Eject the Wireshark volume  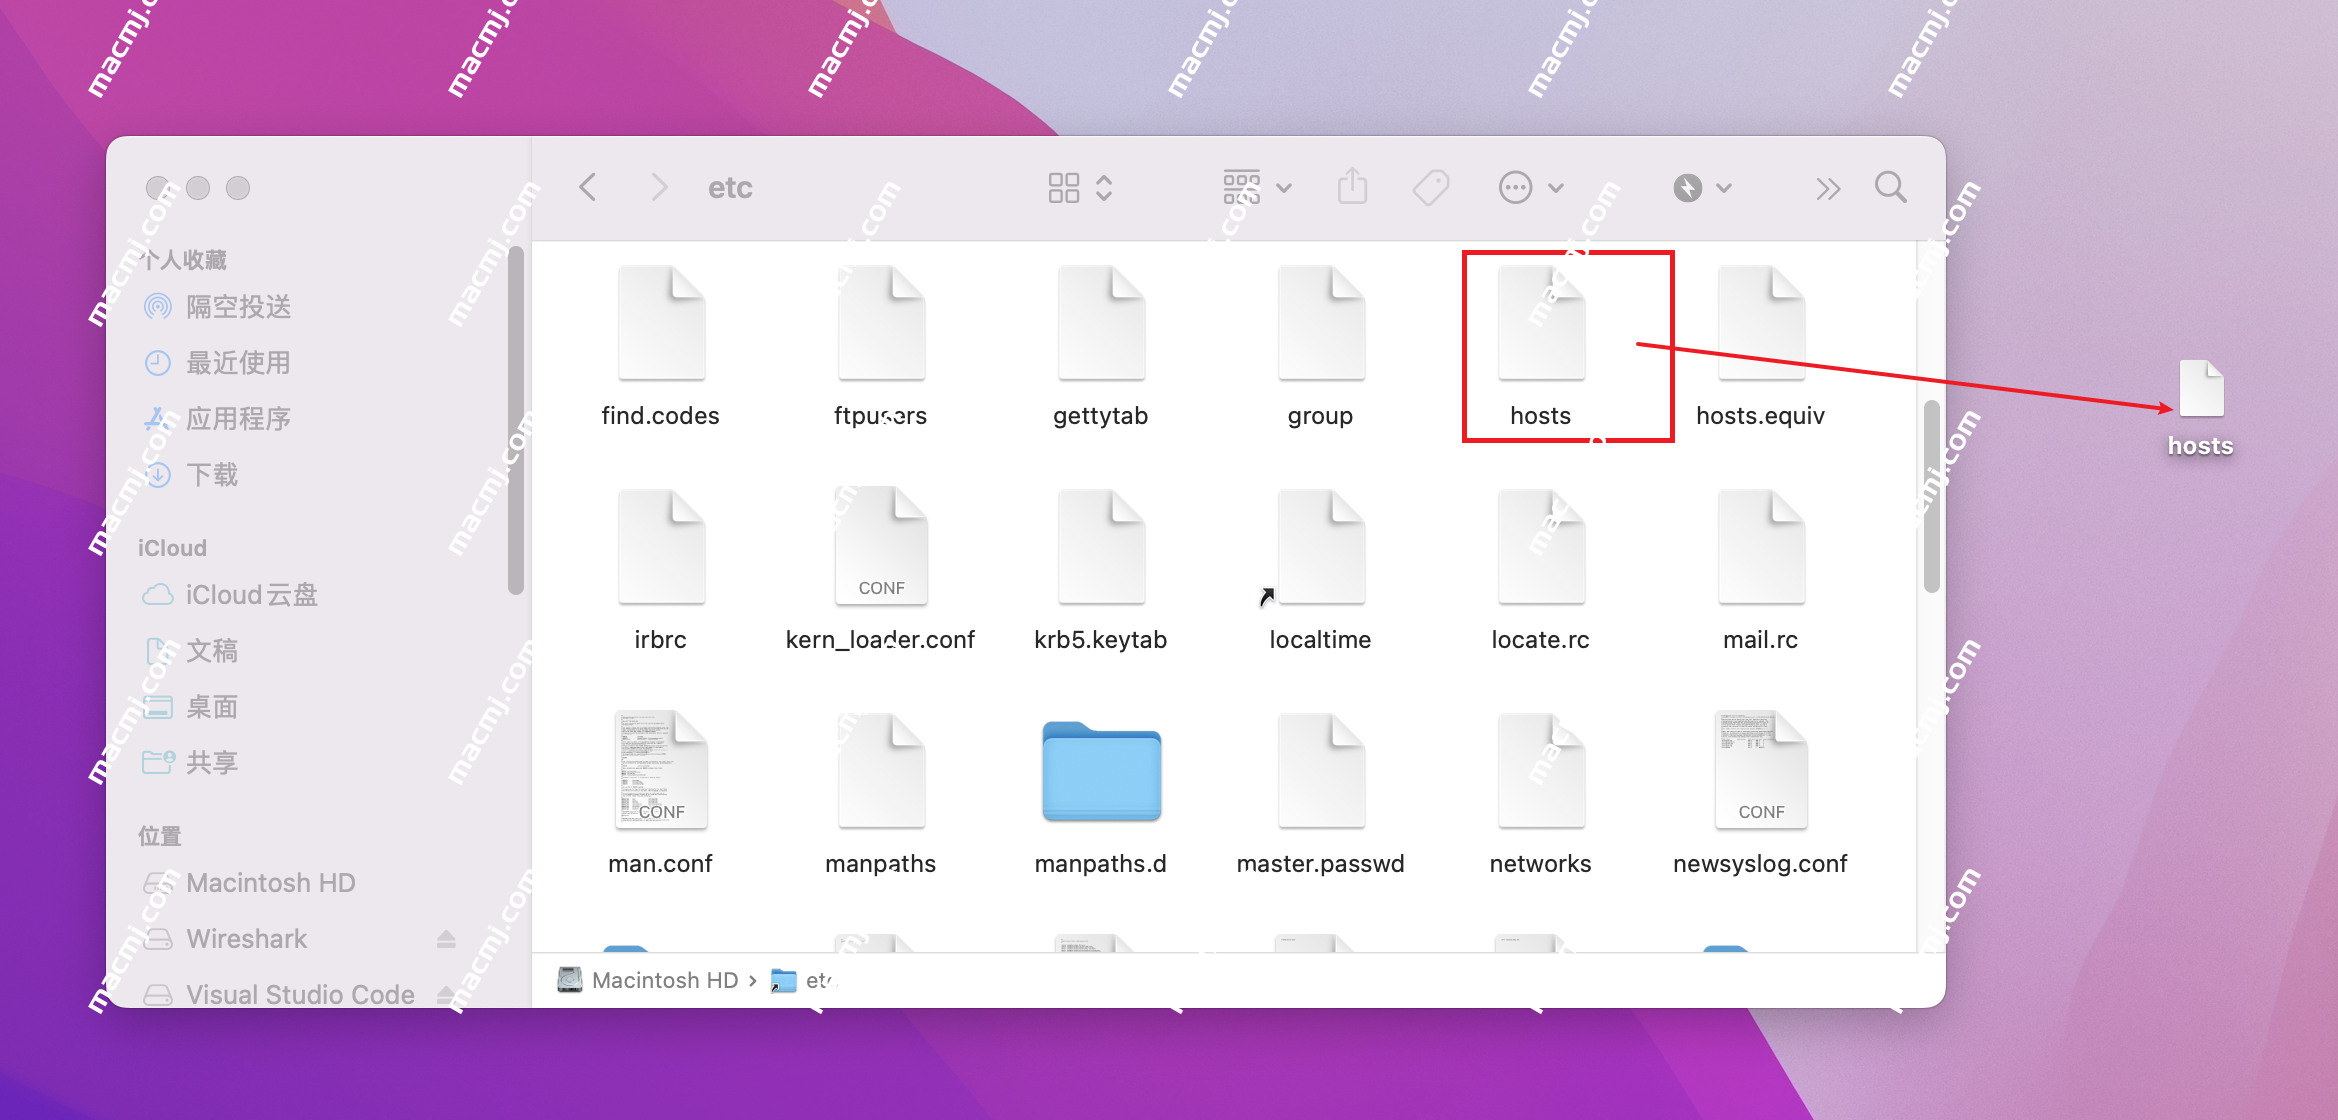446,939
